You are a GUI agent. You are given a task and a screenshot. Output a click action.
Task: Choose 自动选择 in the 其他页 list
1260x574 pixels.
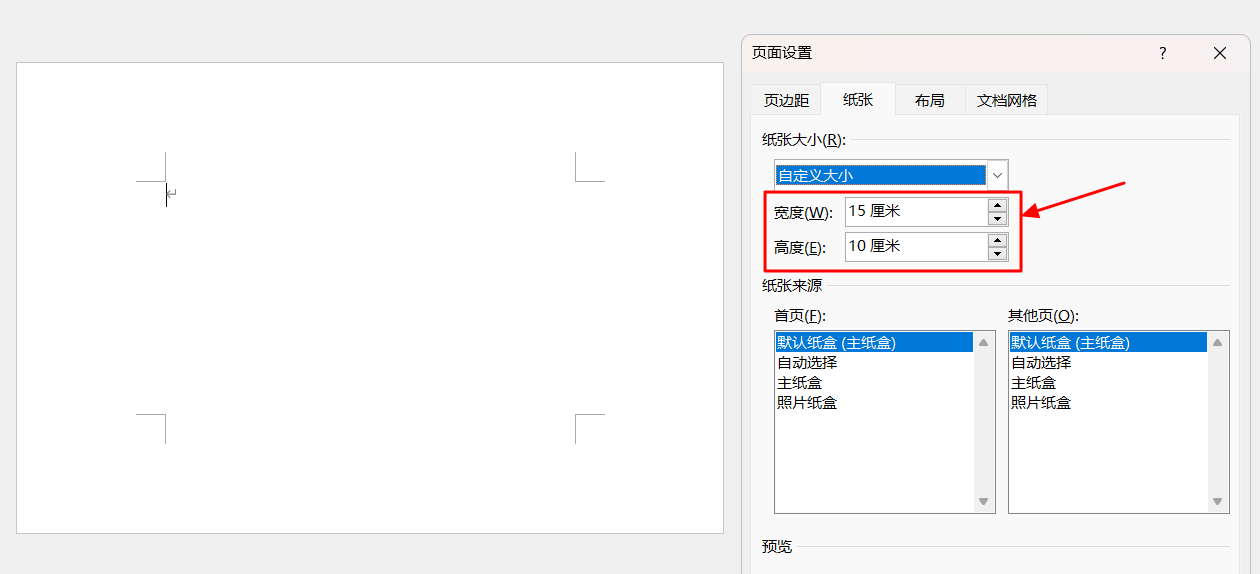[1108, 362]
